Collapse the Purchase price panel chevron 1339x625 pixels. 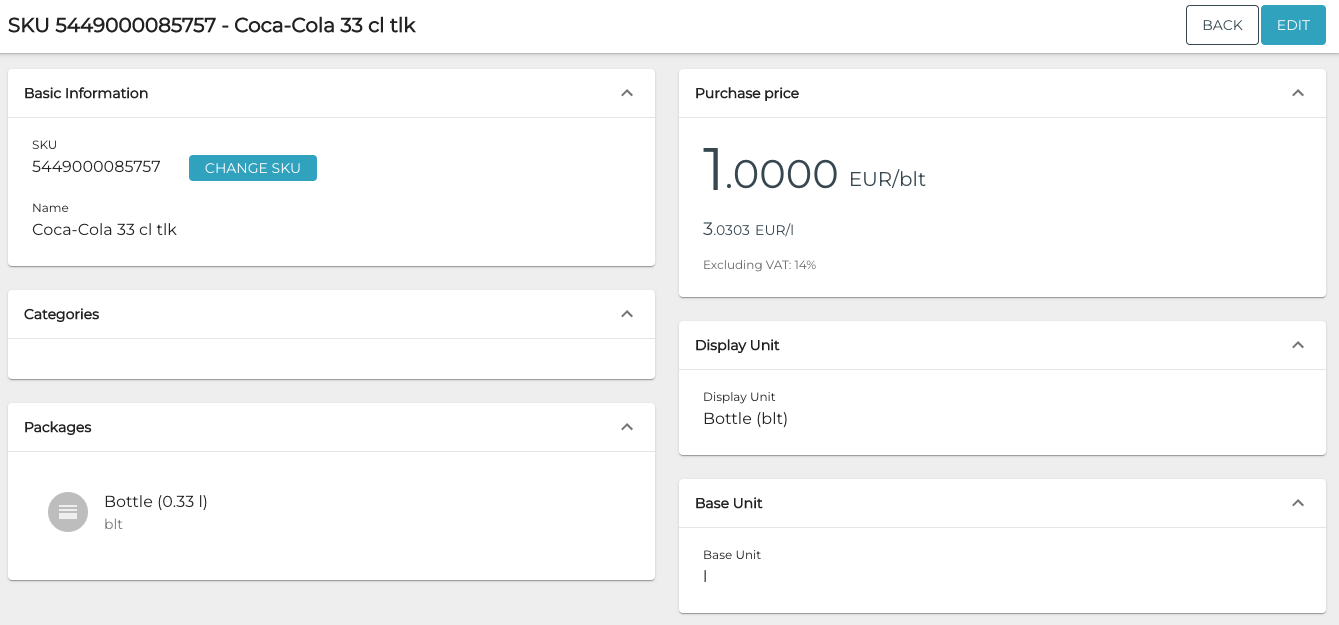click(x=1298, y=93)
